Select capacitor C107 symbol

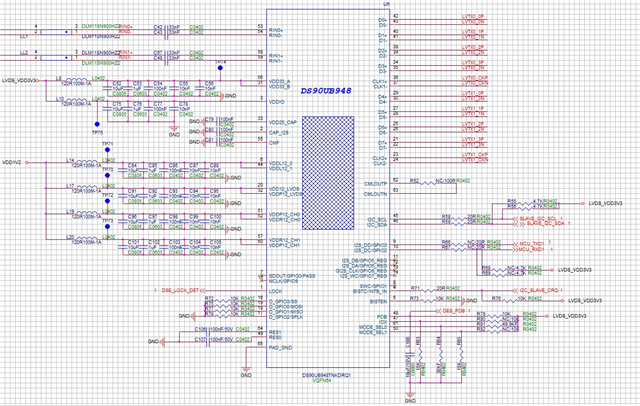tap(208, 342)
